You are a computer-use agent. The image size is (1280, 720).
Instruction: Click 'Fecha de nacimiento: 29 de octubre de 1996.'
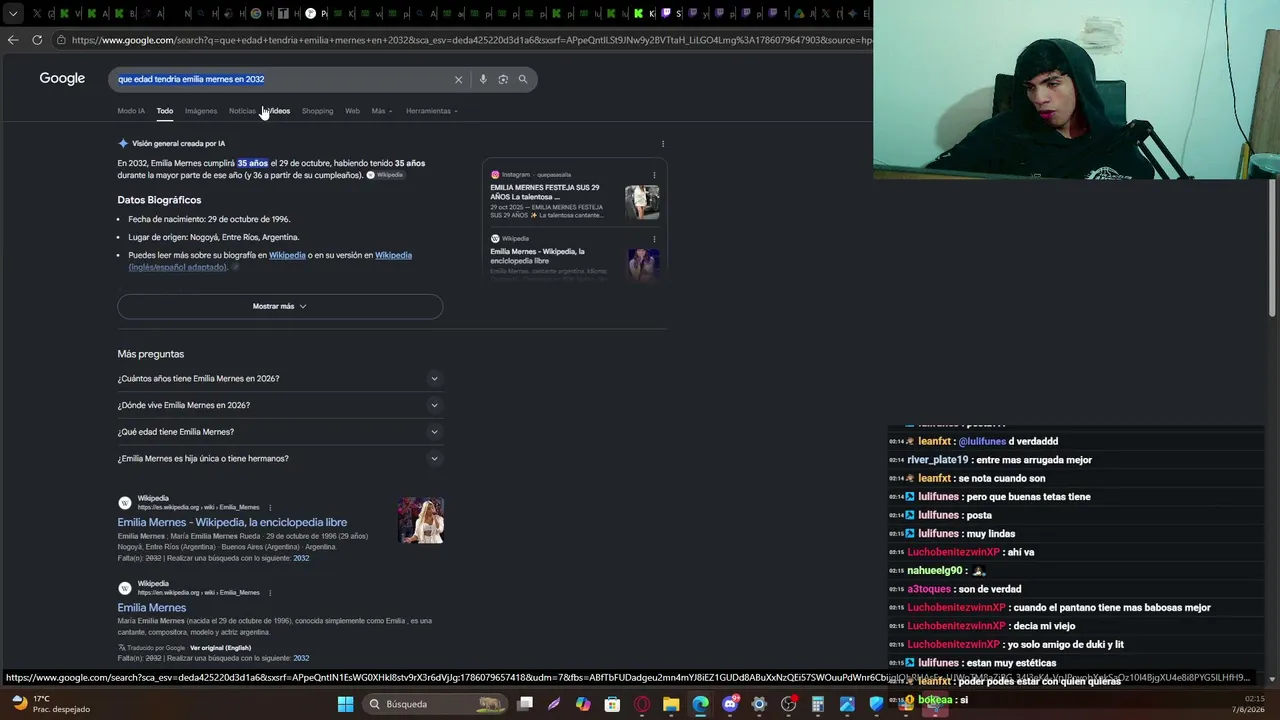click(x=209, y=219)
